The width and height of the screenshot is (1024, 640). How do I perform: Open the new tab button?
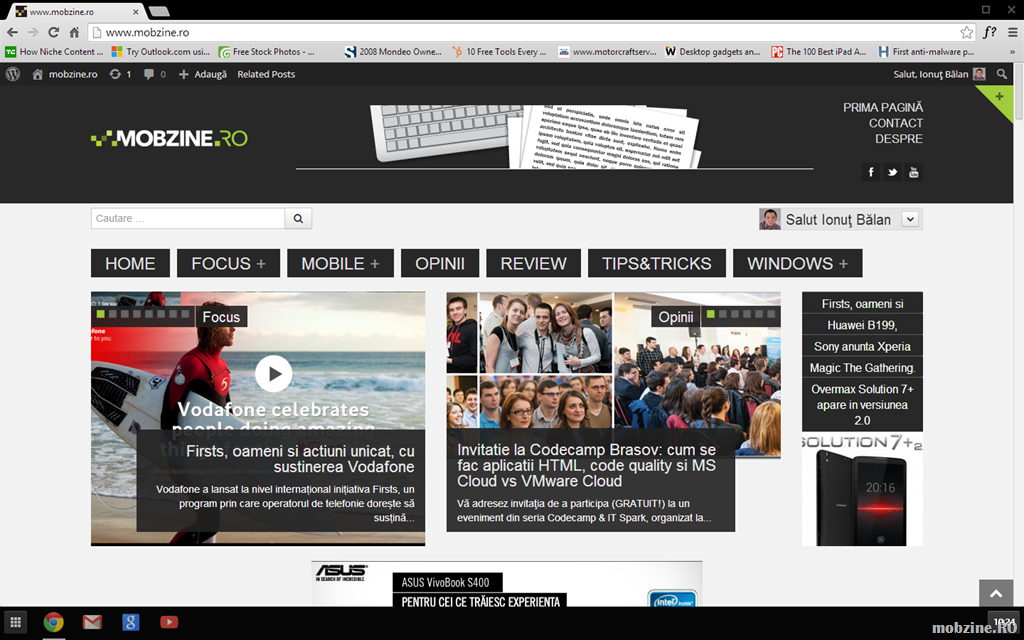(159, 11)
